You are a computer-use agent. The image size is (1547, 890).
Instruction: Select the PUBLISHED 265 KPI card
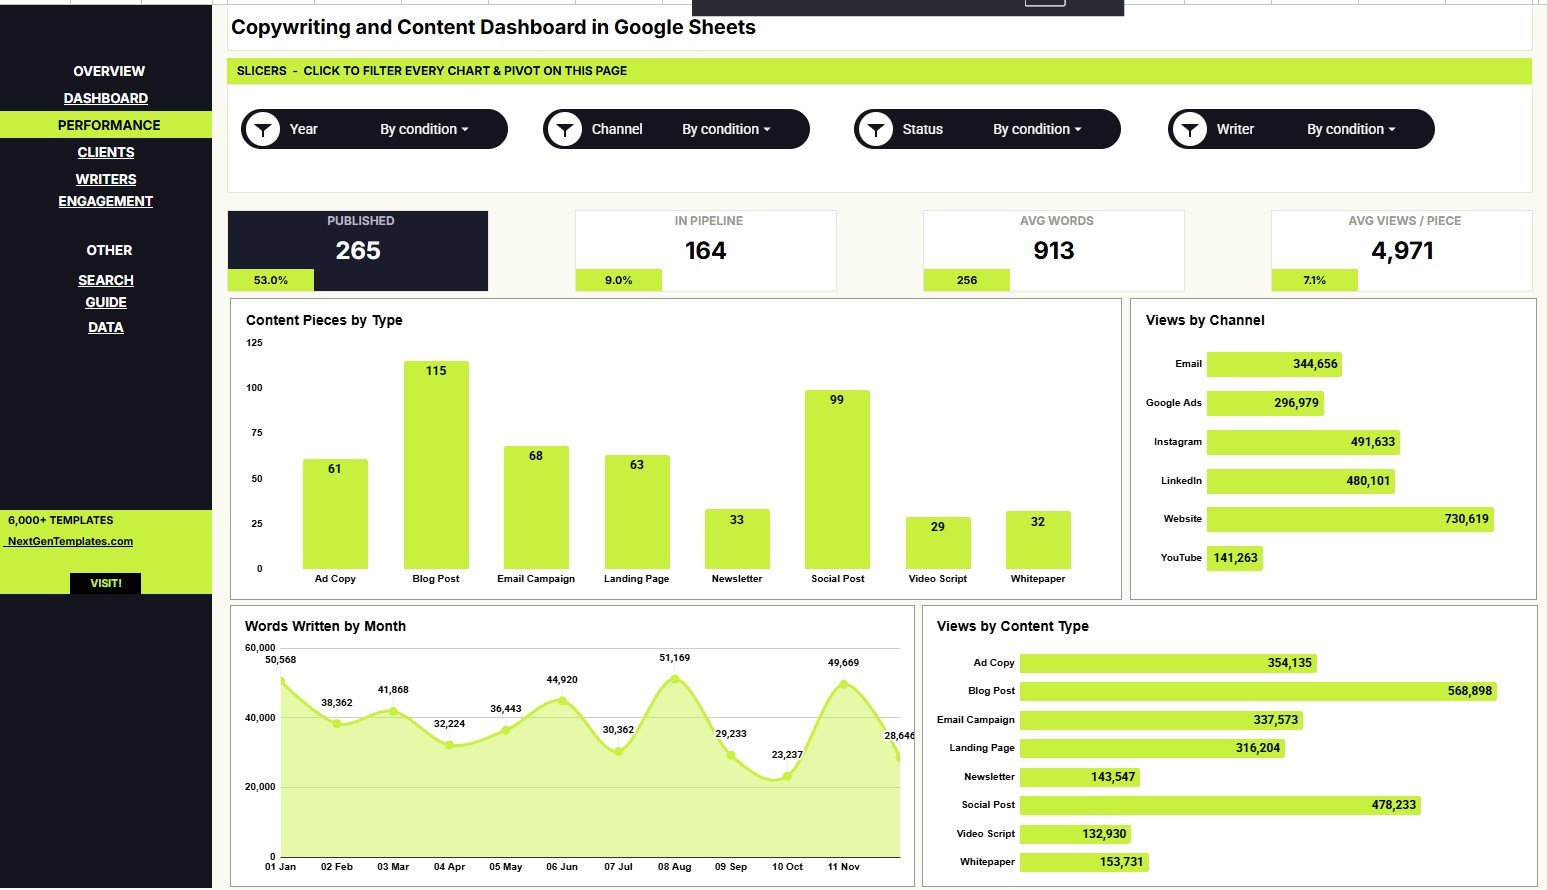358,251
